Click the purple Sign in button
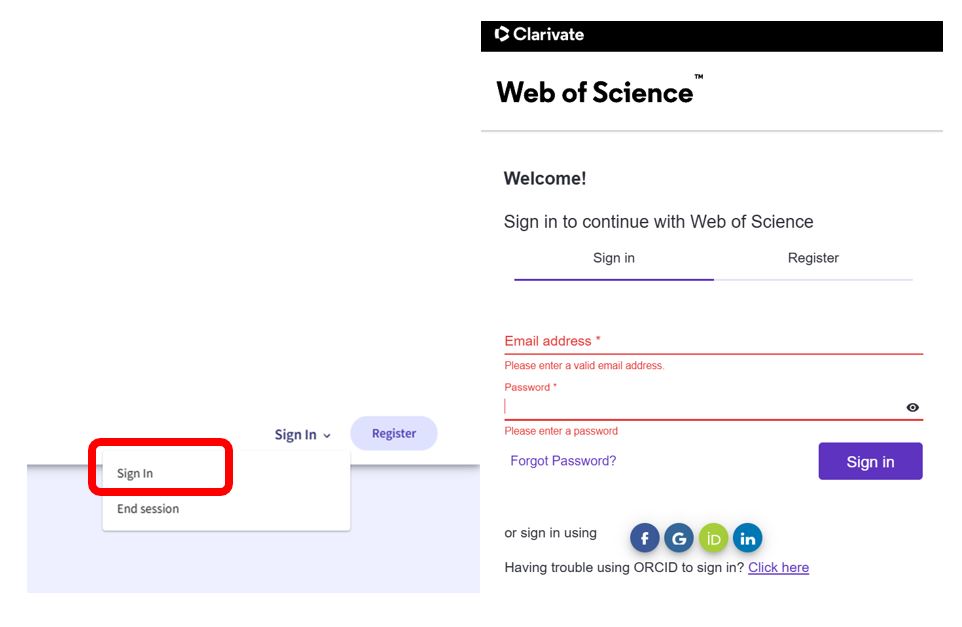The image size is (962, 627). tap(870, 461)
